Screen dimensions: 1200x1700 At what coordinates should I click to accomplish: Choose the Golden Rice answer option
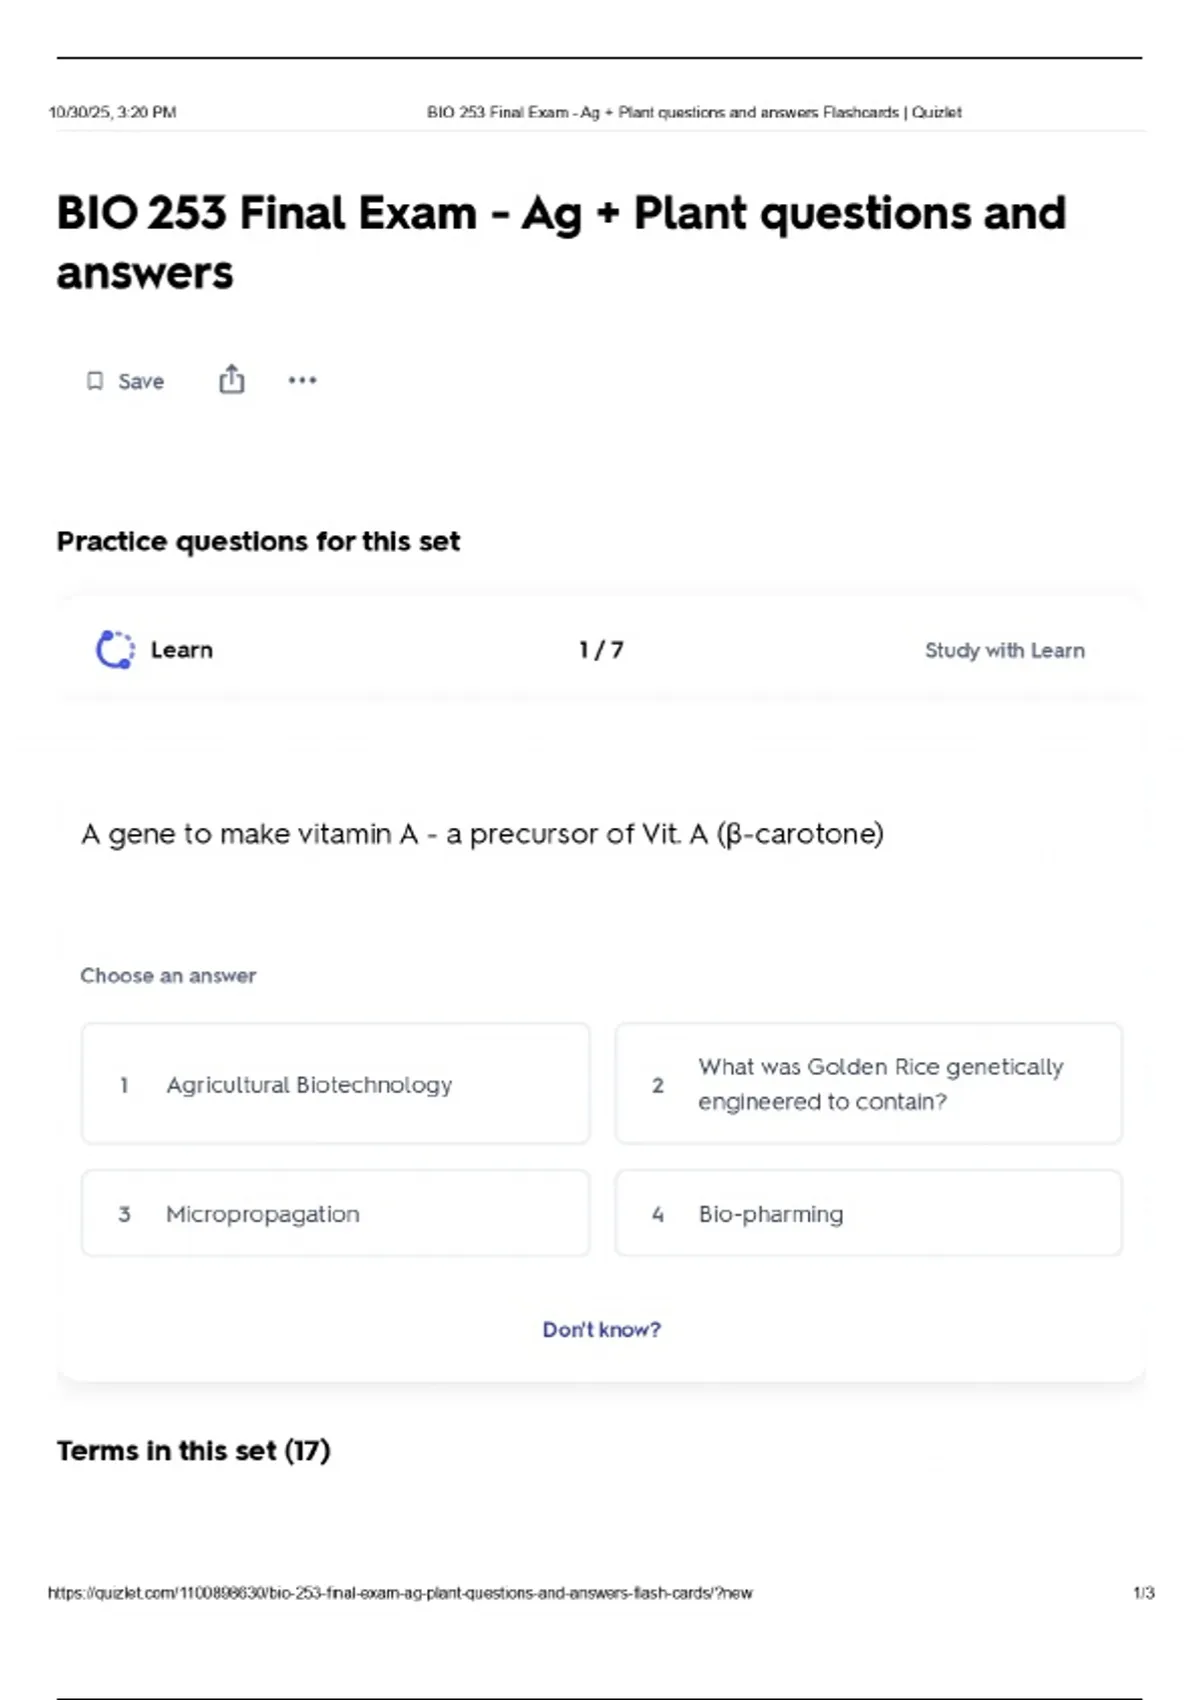(x=868, y=1084)
